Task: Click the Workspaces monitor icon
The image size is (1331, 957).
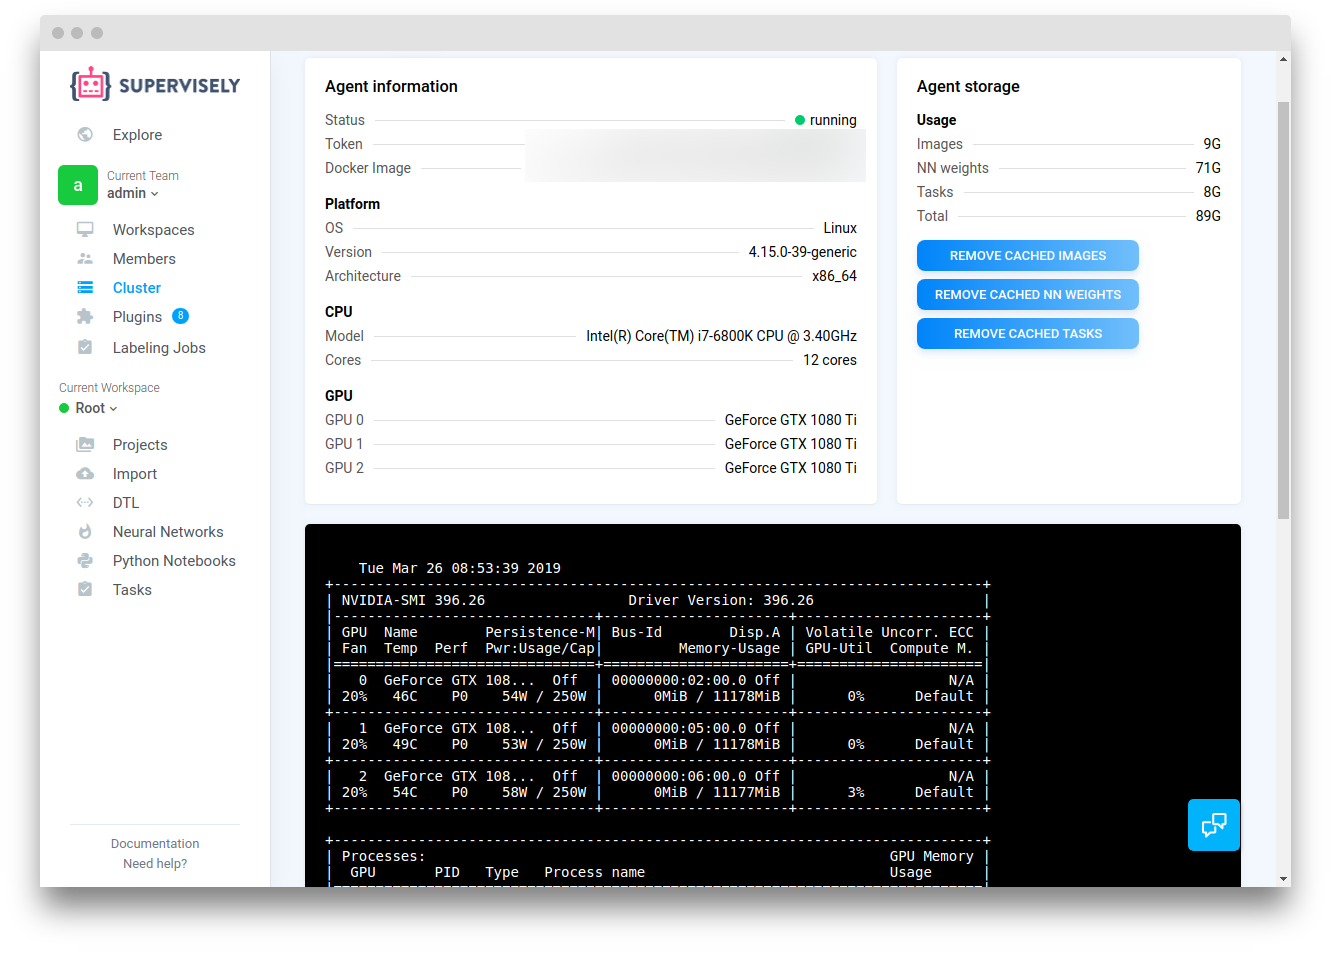Action: (85, 230)
